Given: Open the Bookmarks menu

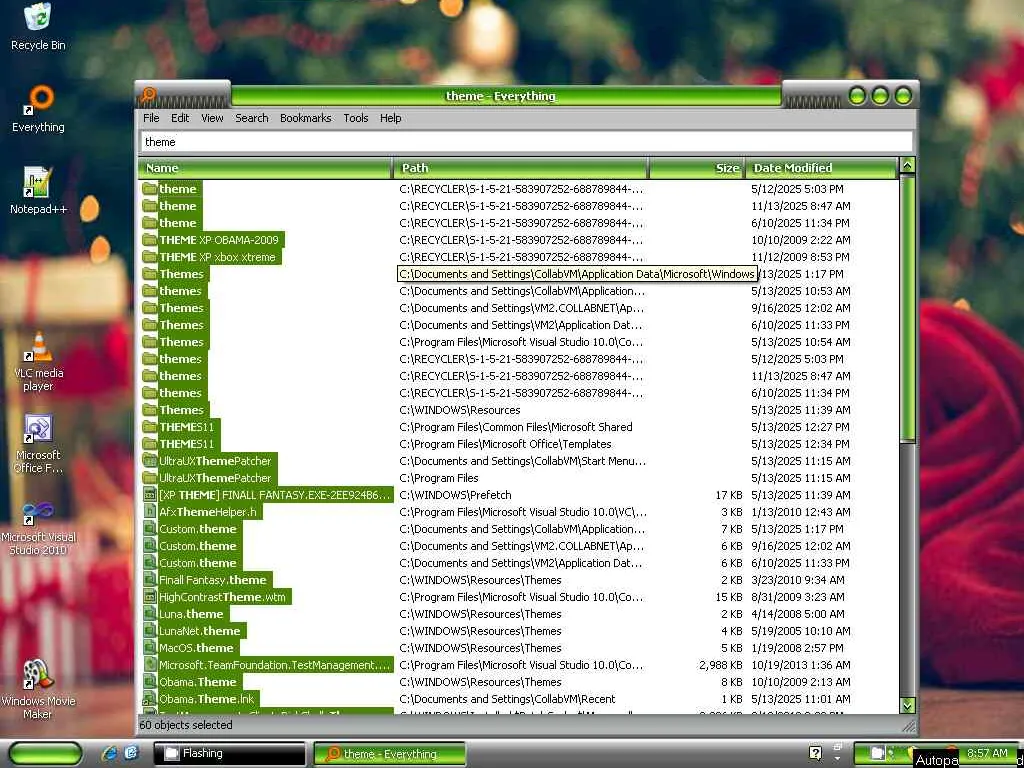Looking at the screenshot, I should coord(305,118).
